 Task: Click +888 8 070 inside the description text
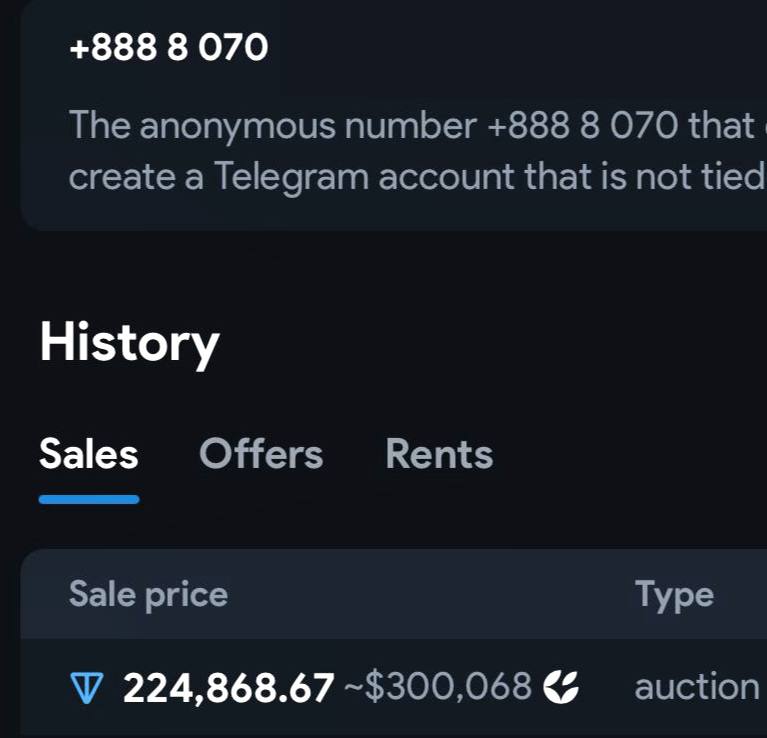[583, 125]
